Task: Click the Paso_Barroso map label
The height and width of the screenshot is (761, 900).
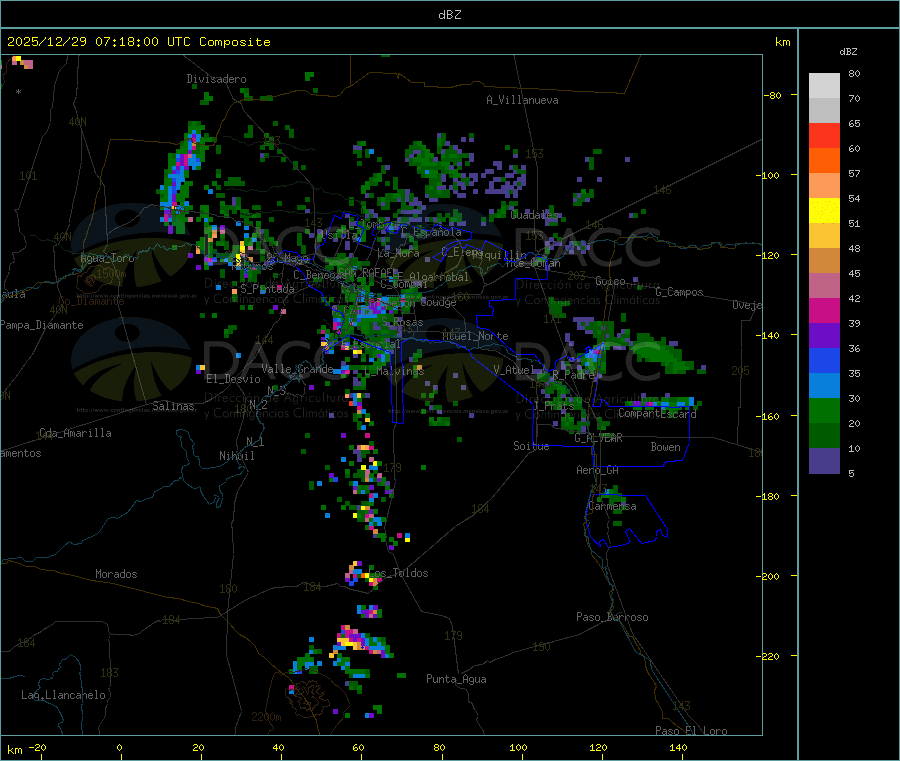Action: tap(612, 617)
